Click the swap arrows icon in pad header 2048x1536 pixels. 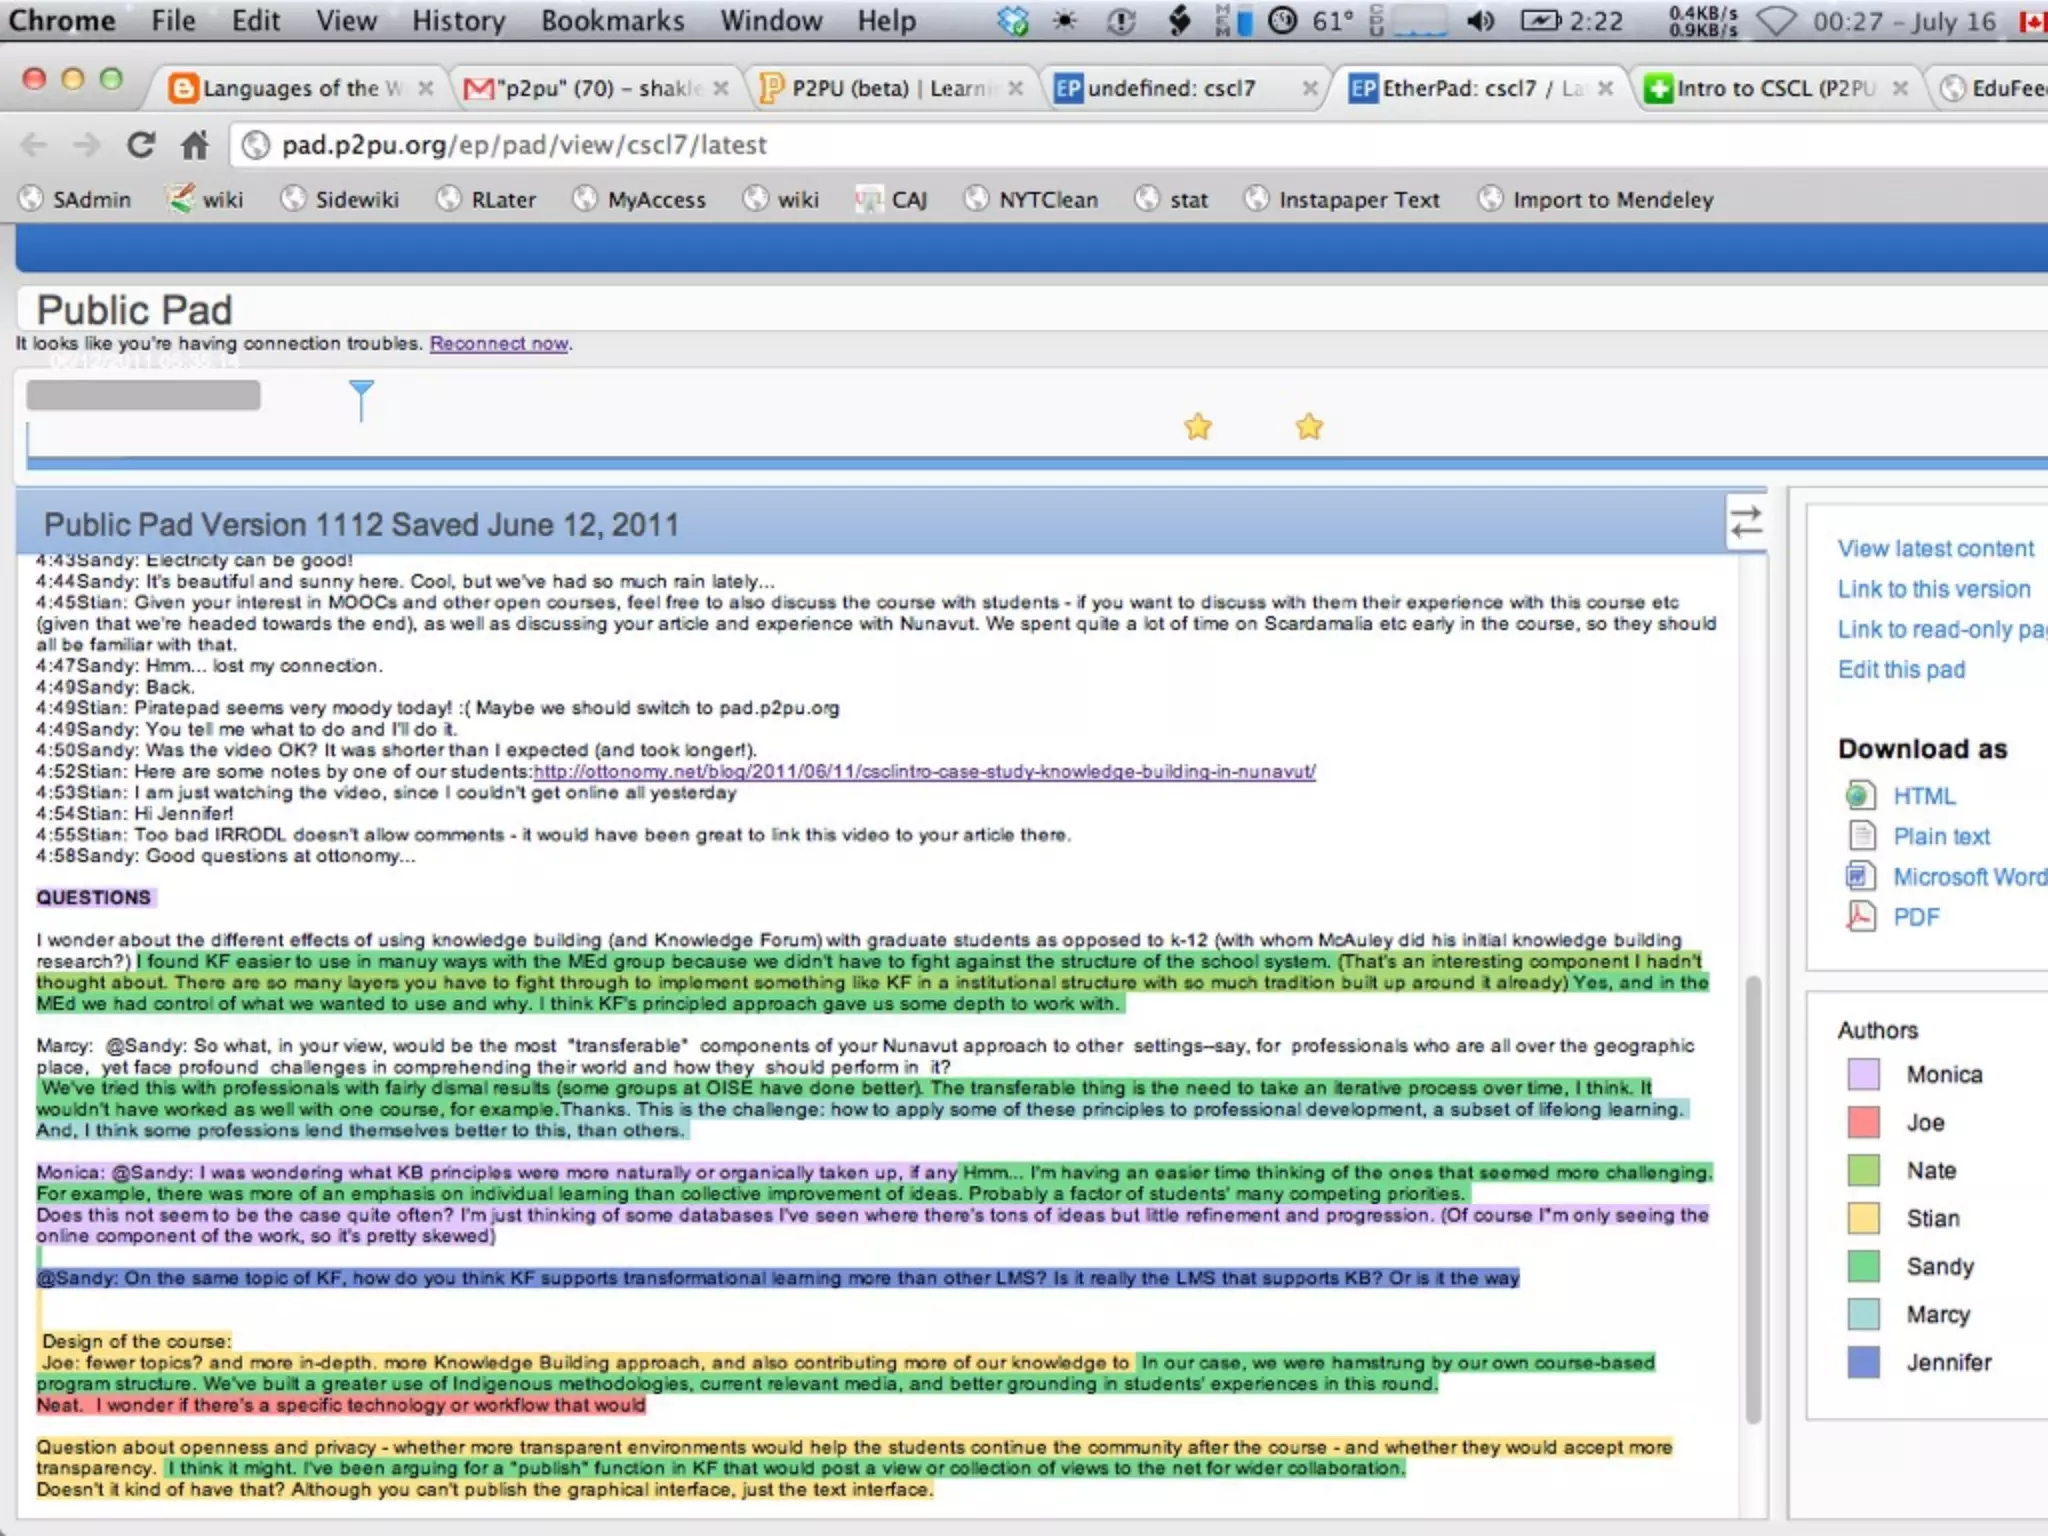click(1746, 522)
